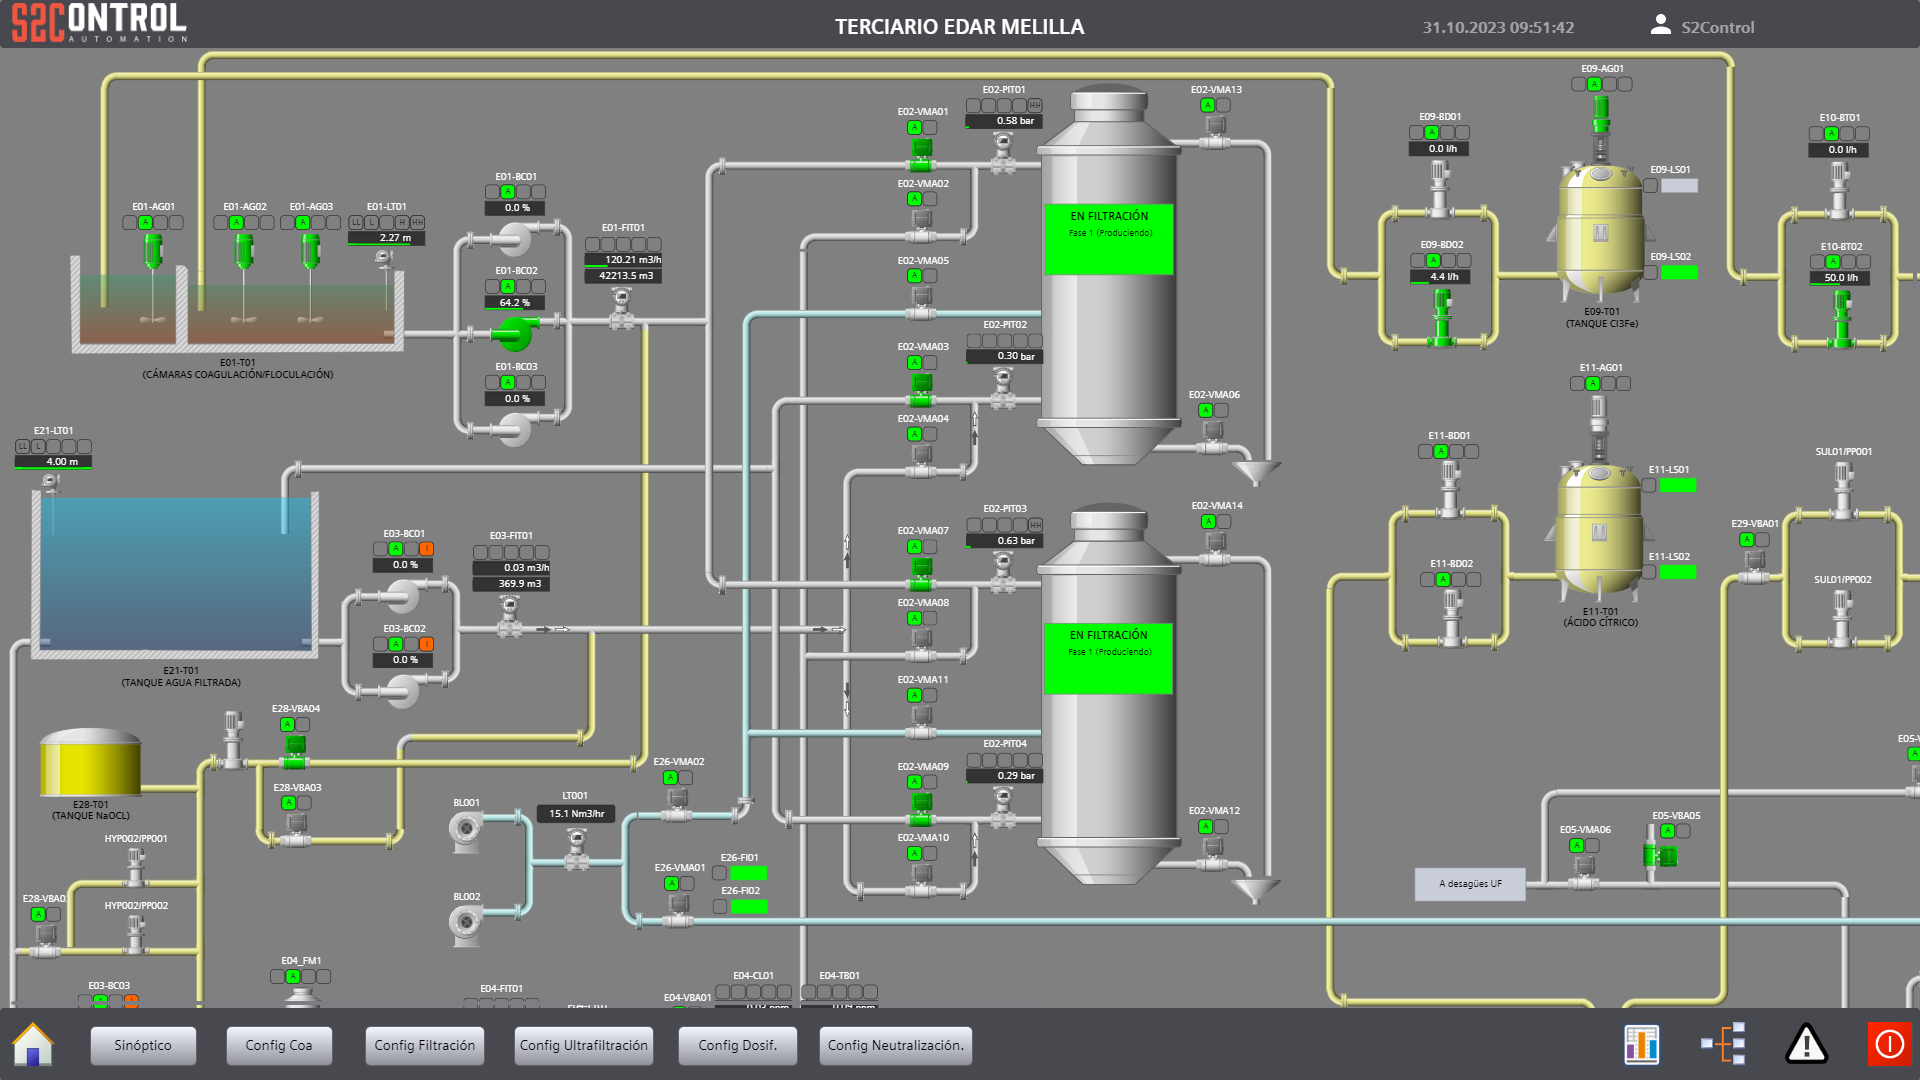Toggle orange manual indicator on E03-BC01
1920x1080 pixels.
(x=426, y=549)
